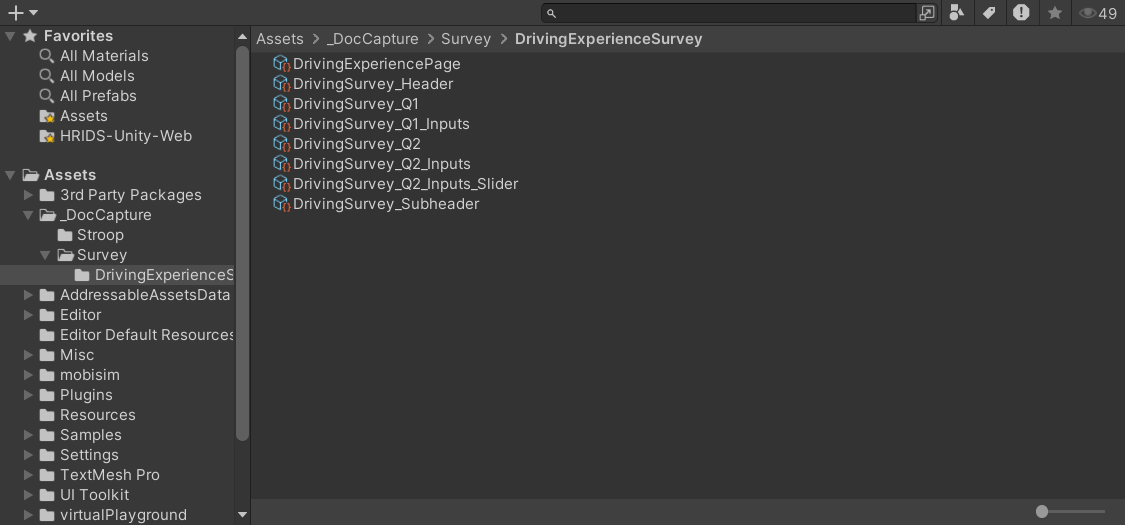Expand the 3rd Party Packages folder

point(28,195)
